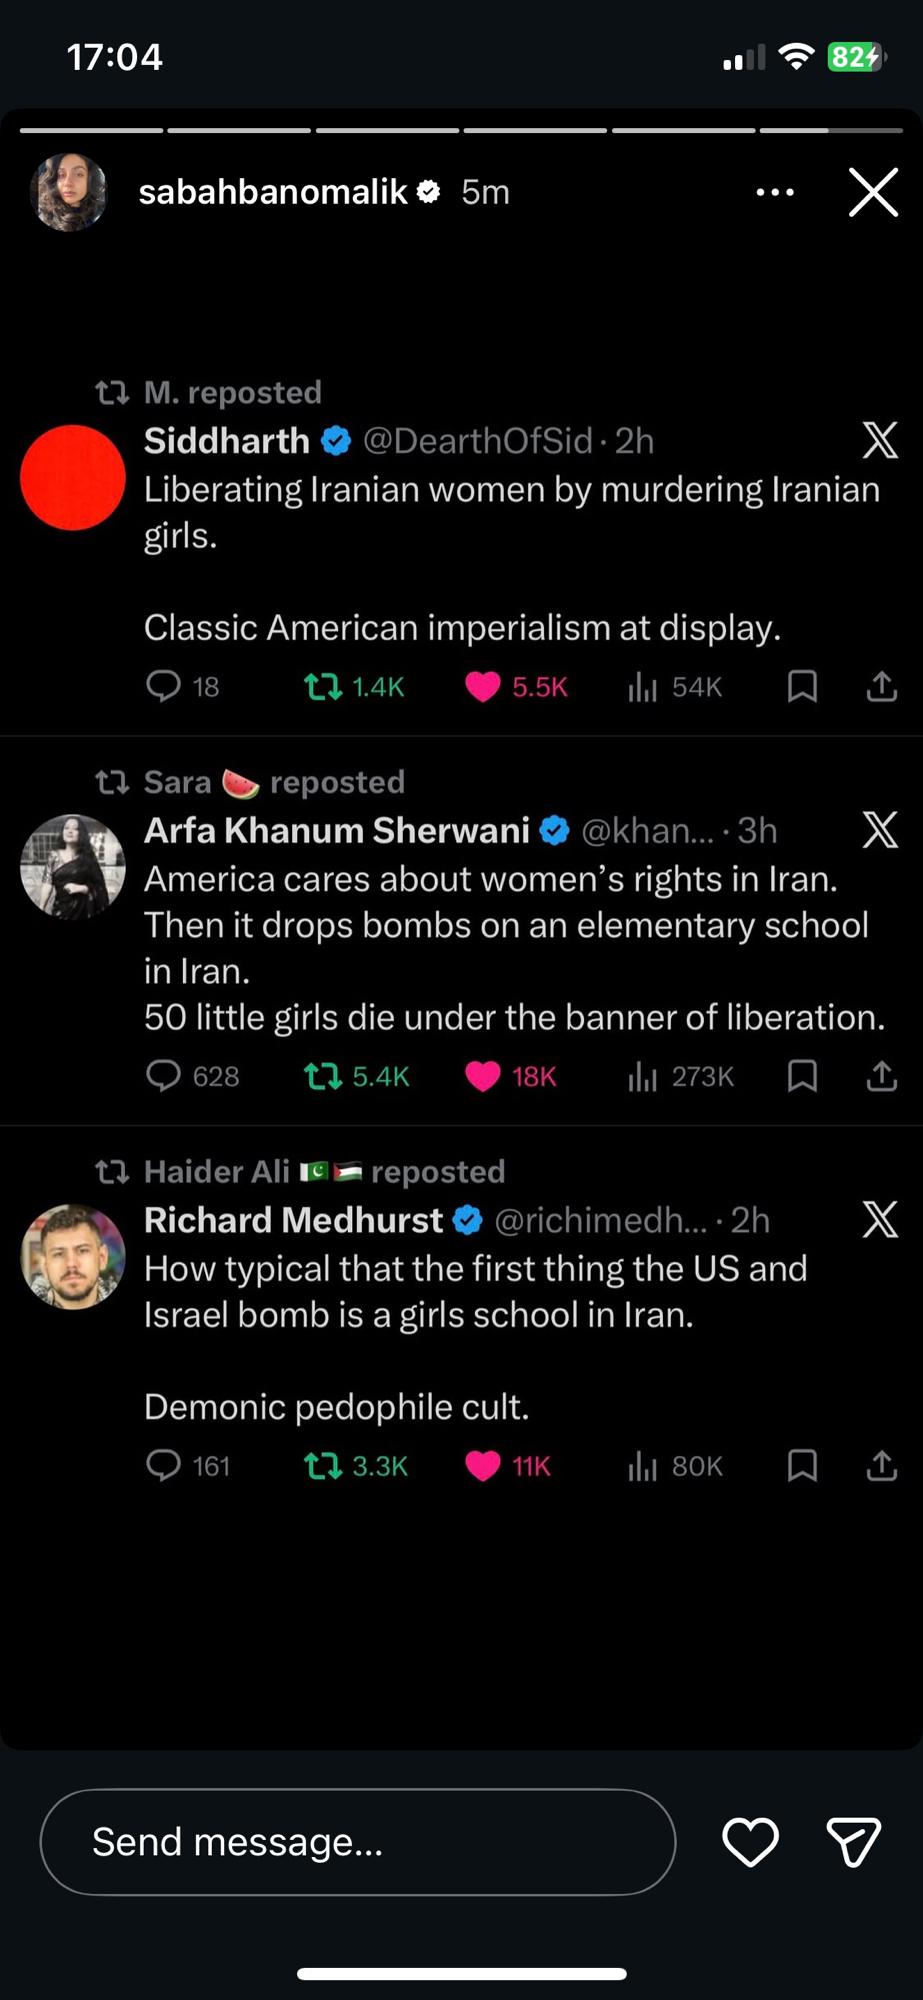Tap the Arfa Khanum Sherwani display name
Image resolution: width=923 pixels, height=2000 pixels.
click(x=337, y=830)
